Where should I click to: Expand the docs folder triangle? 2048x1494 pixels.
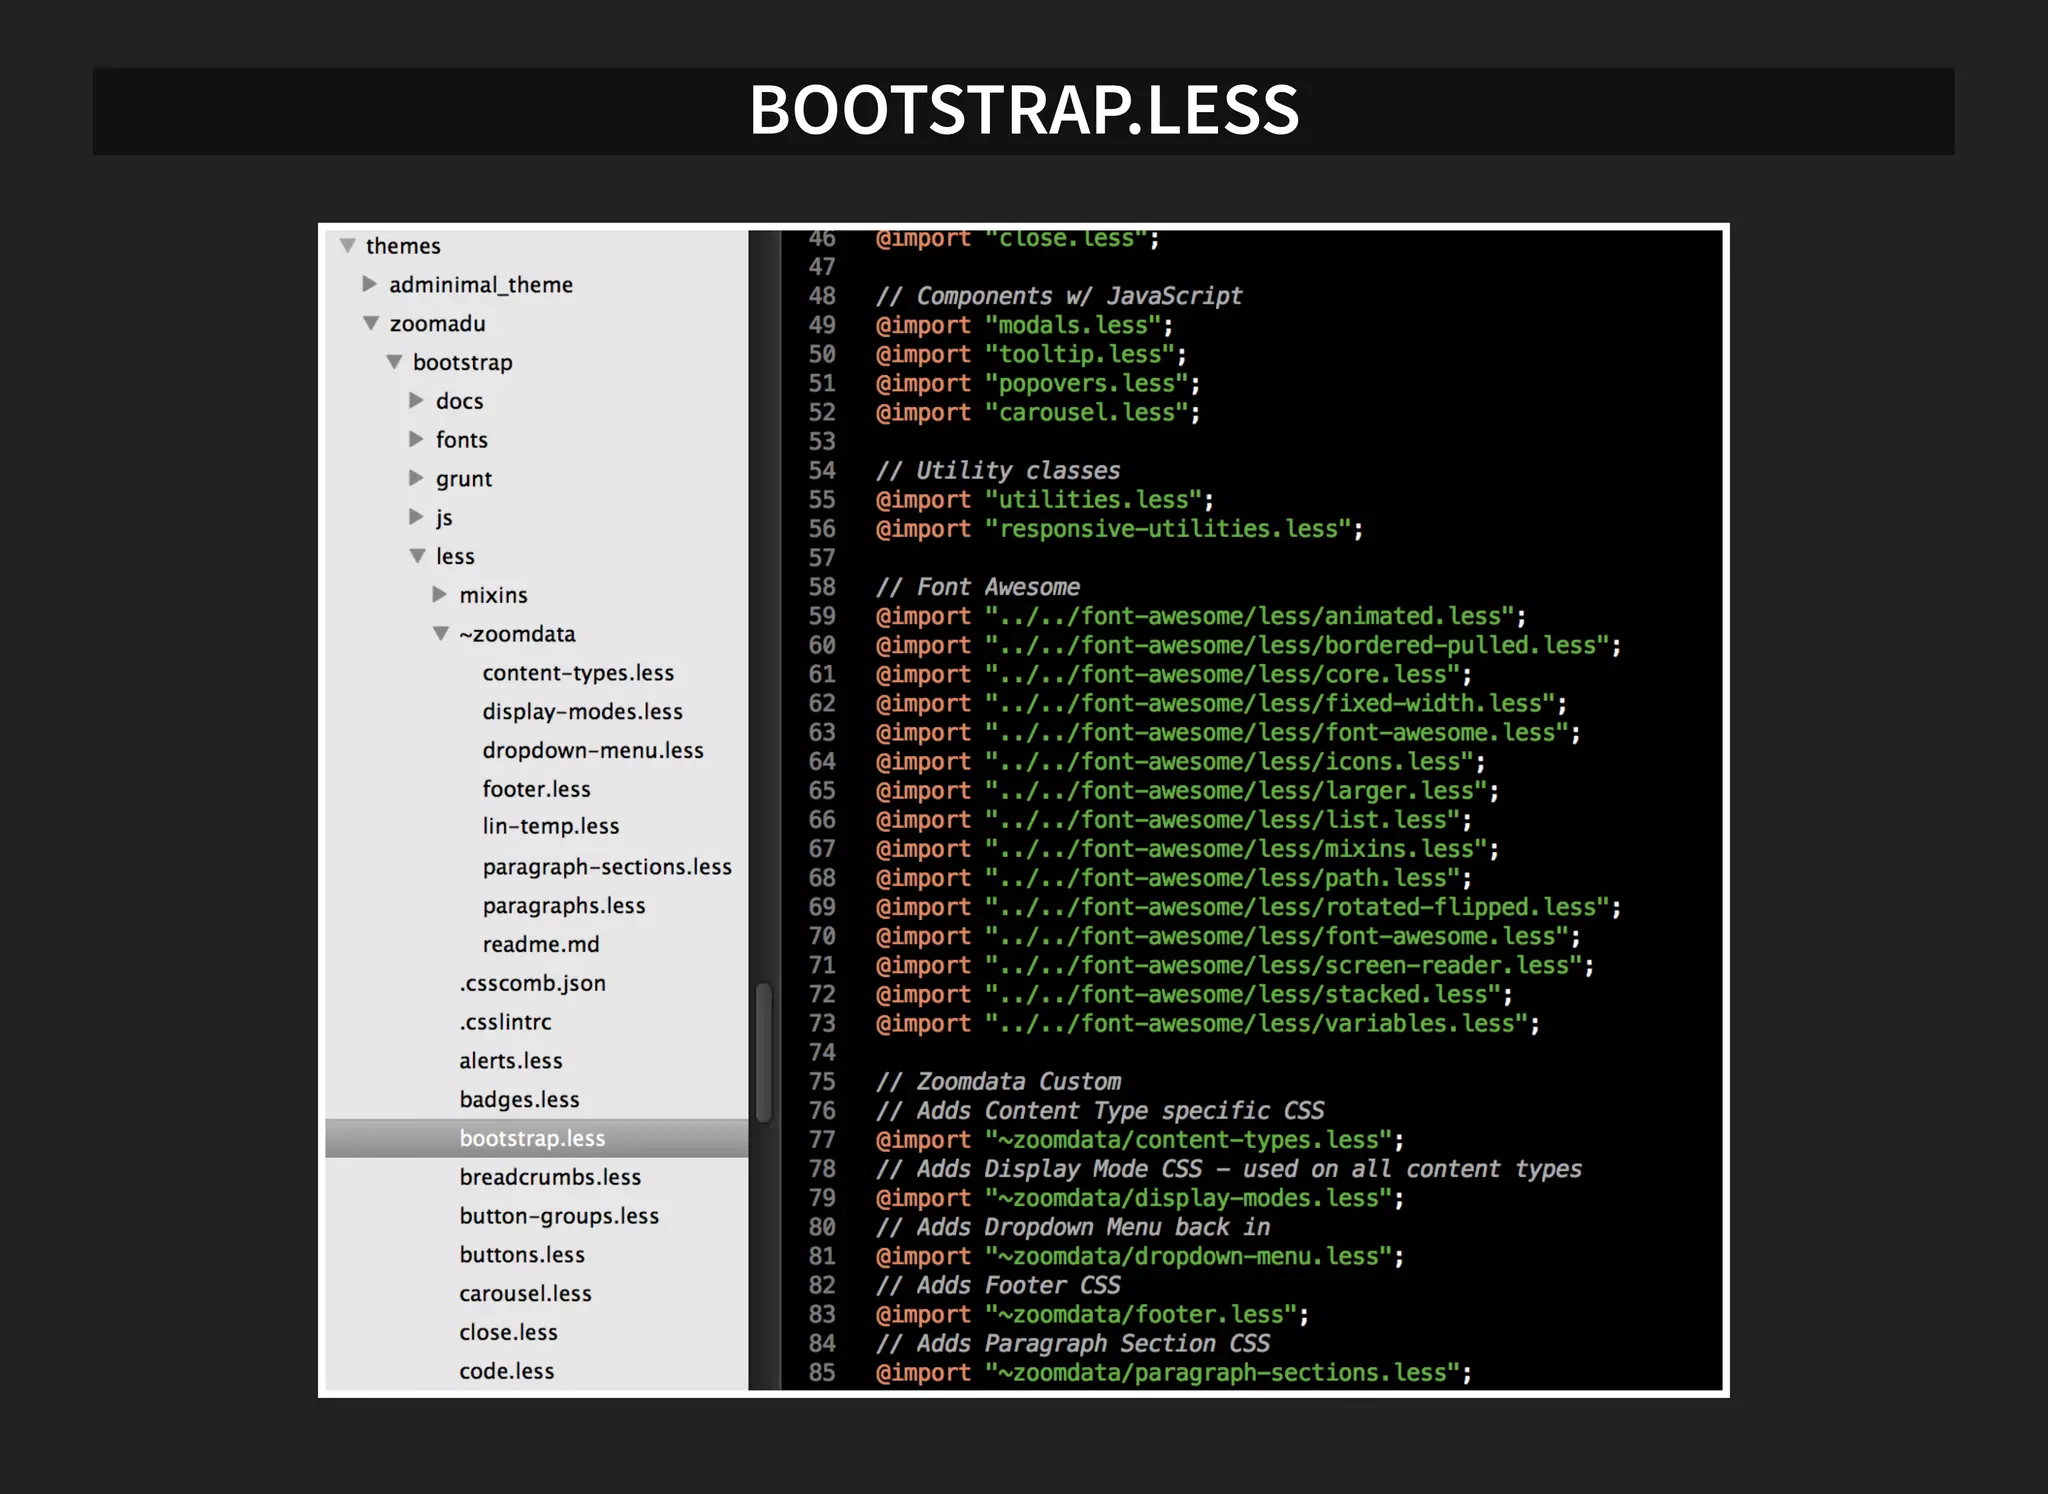(416, 400)
